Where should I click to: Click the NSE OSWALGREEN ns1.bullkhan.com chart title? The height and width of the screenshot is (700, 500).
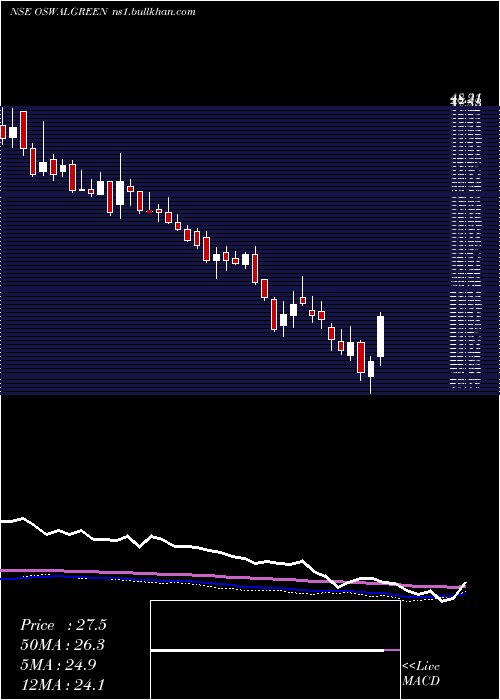point(103,12)
